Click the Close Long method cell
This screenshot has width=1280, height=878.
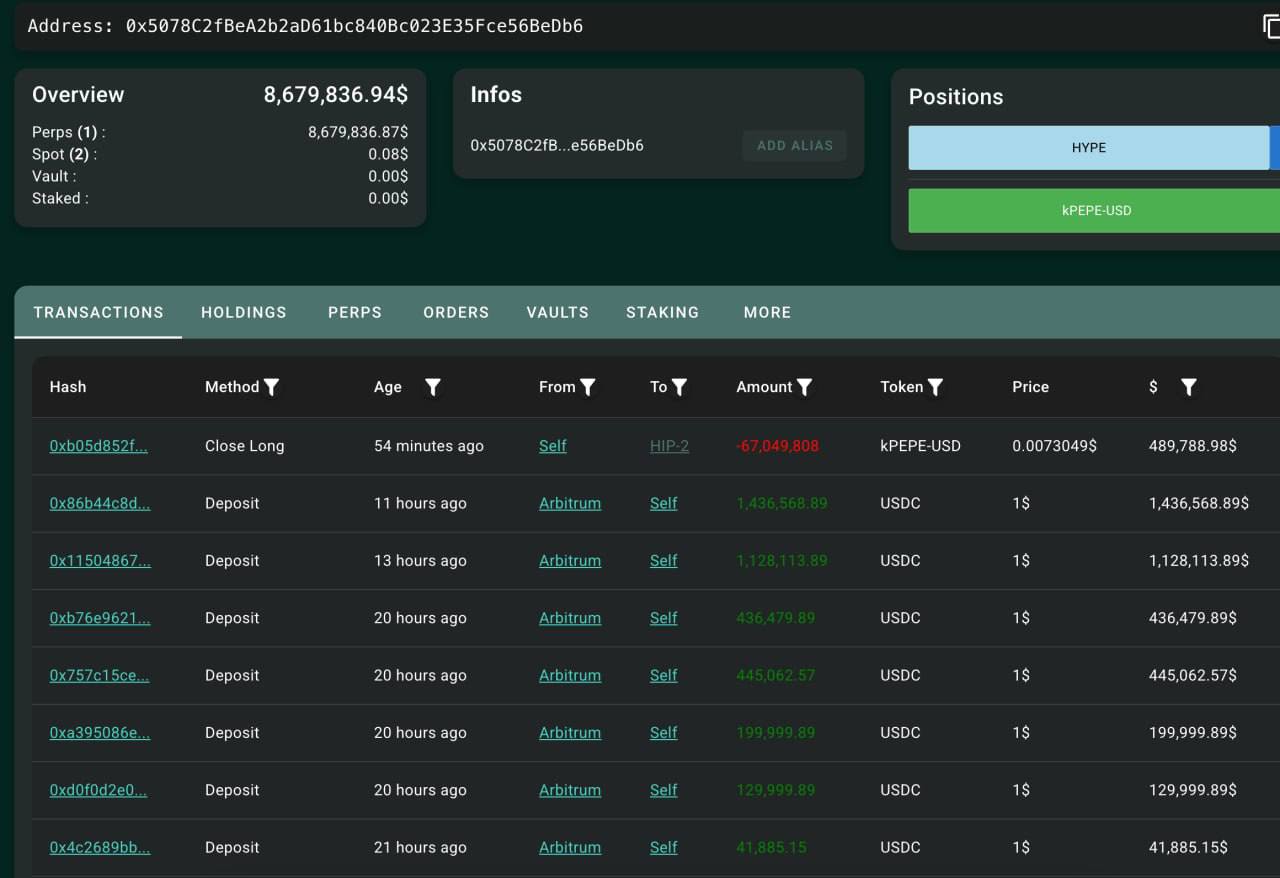tap(245, 446)
